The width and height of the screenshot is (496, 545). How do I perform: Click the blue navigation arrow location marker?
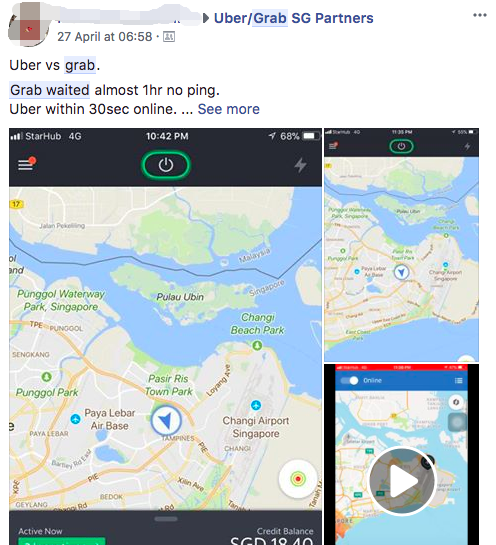[x=166, y=420]
